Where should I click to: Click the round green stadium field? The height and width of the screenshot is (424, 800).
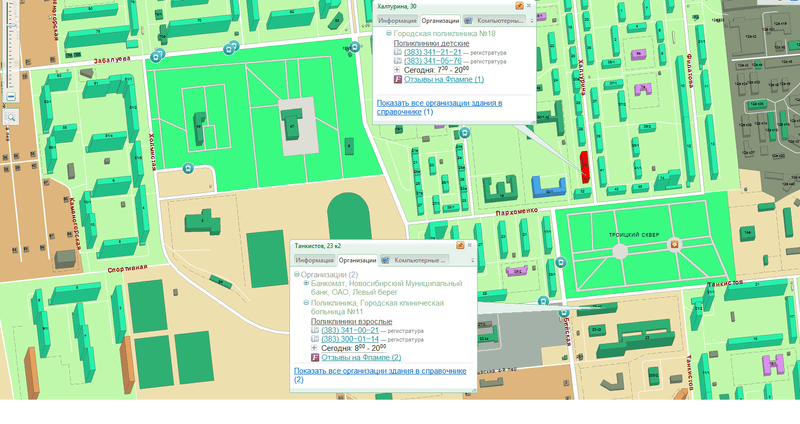(x=349, y=217)
